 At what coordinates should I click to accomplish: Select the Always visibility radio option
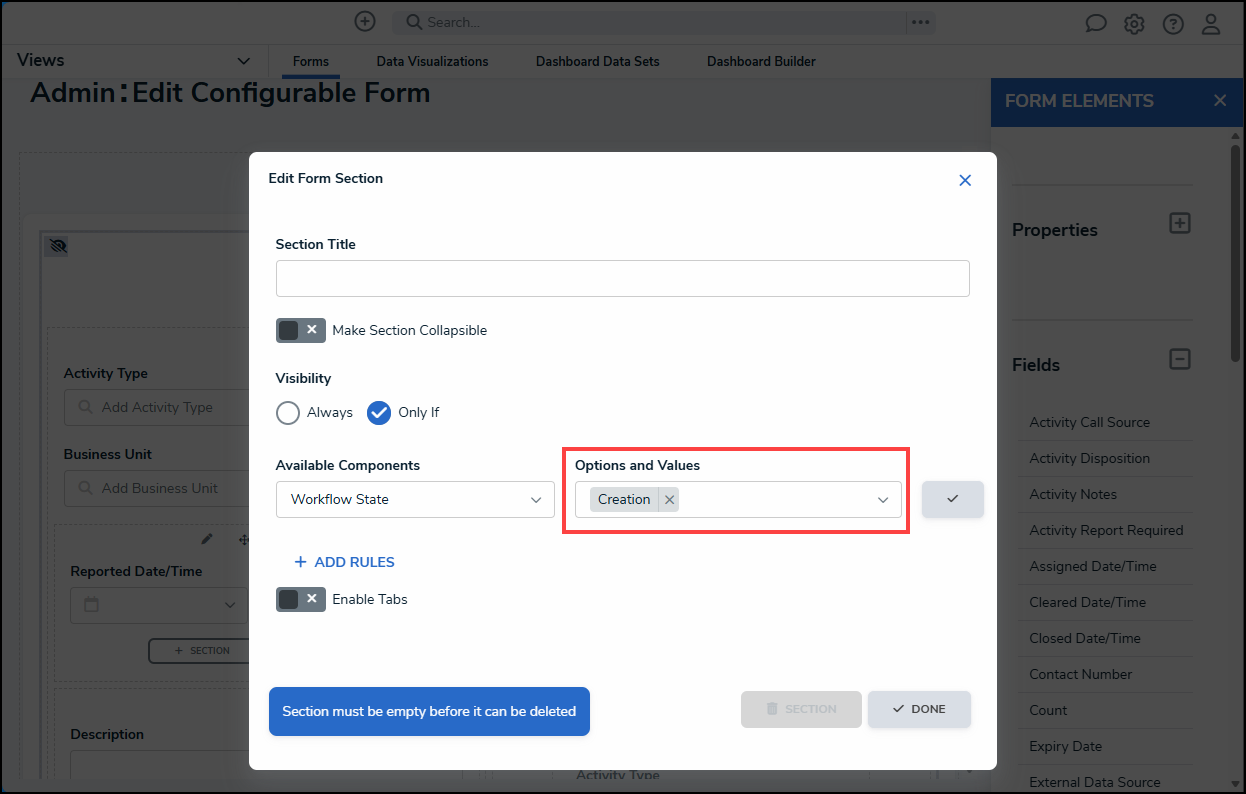[x=288, y=412]
